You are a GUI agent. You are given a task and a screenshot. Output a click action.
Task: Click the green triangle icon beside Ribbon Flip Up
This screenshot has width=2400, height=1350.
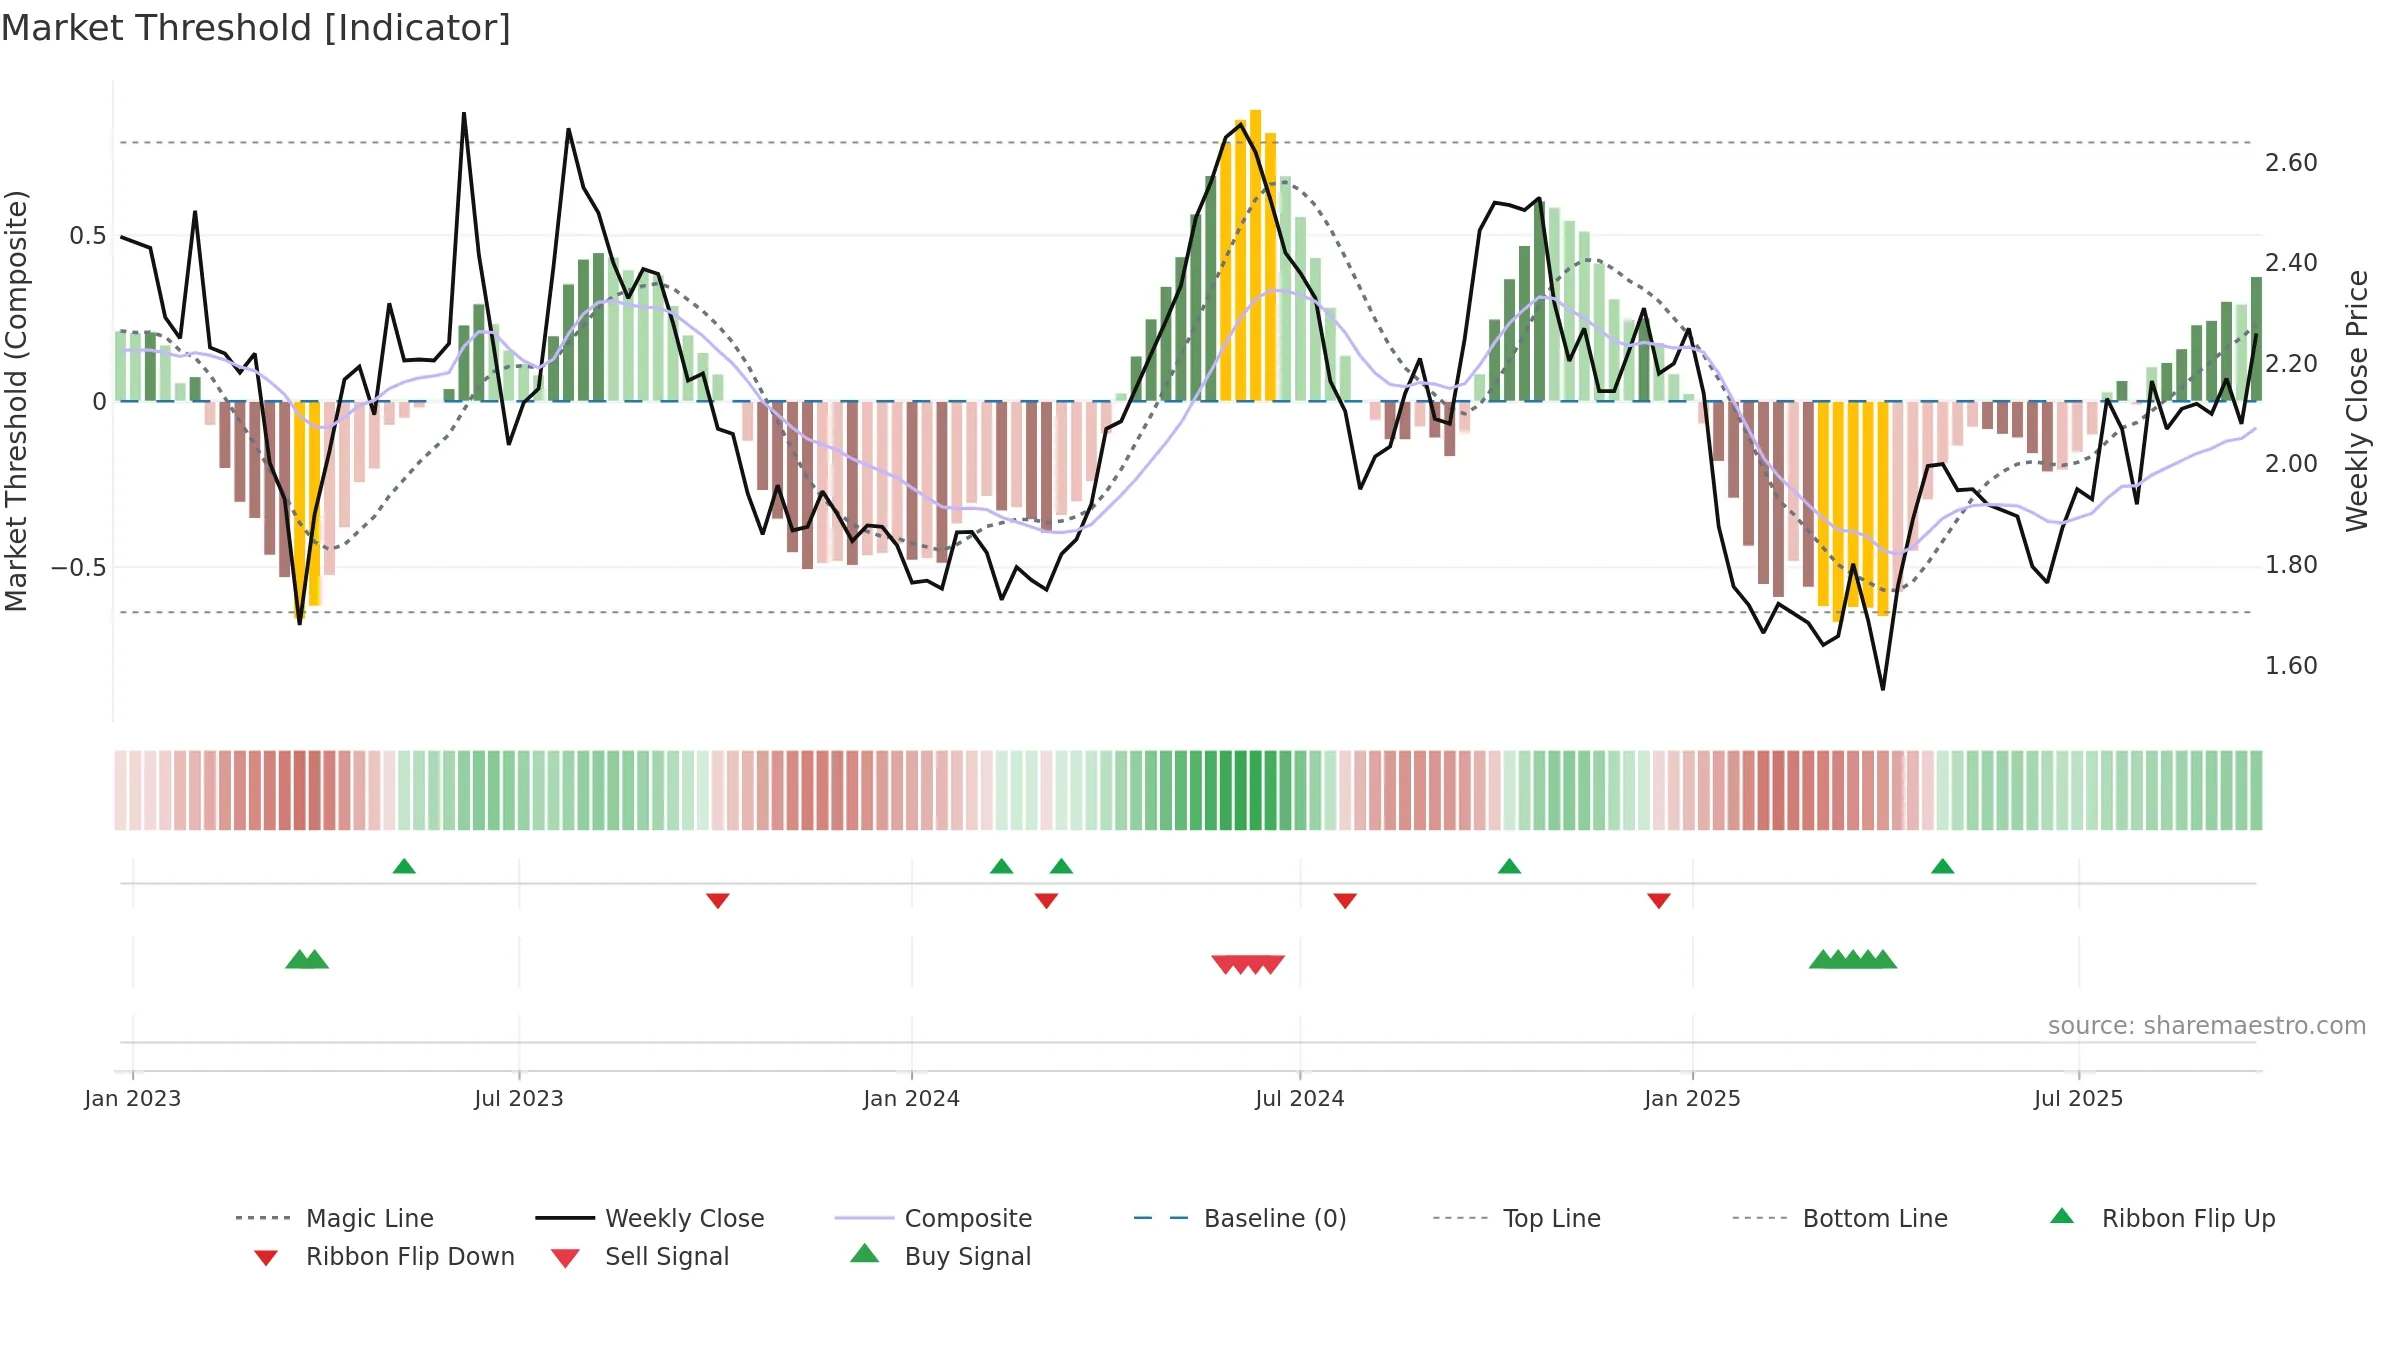point(2062,1216)
